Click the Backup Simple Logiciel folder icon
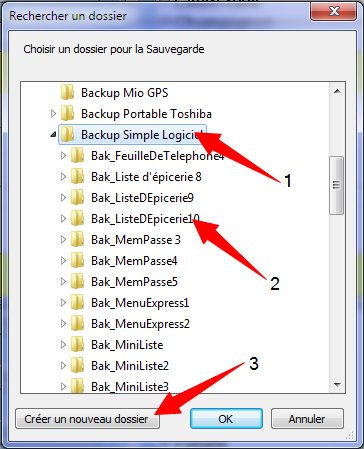This screenshot has height=449, width=364. pyautogui.click(x=67, y=135)
